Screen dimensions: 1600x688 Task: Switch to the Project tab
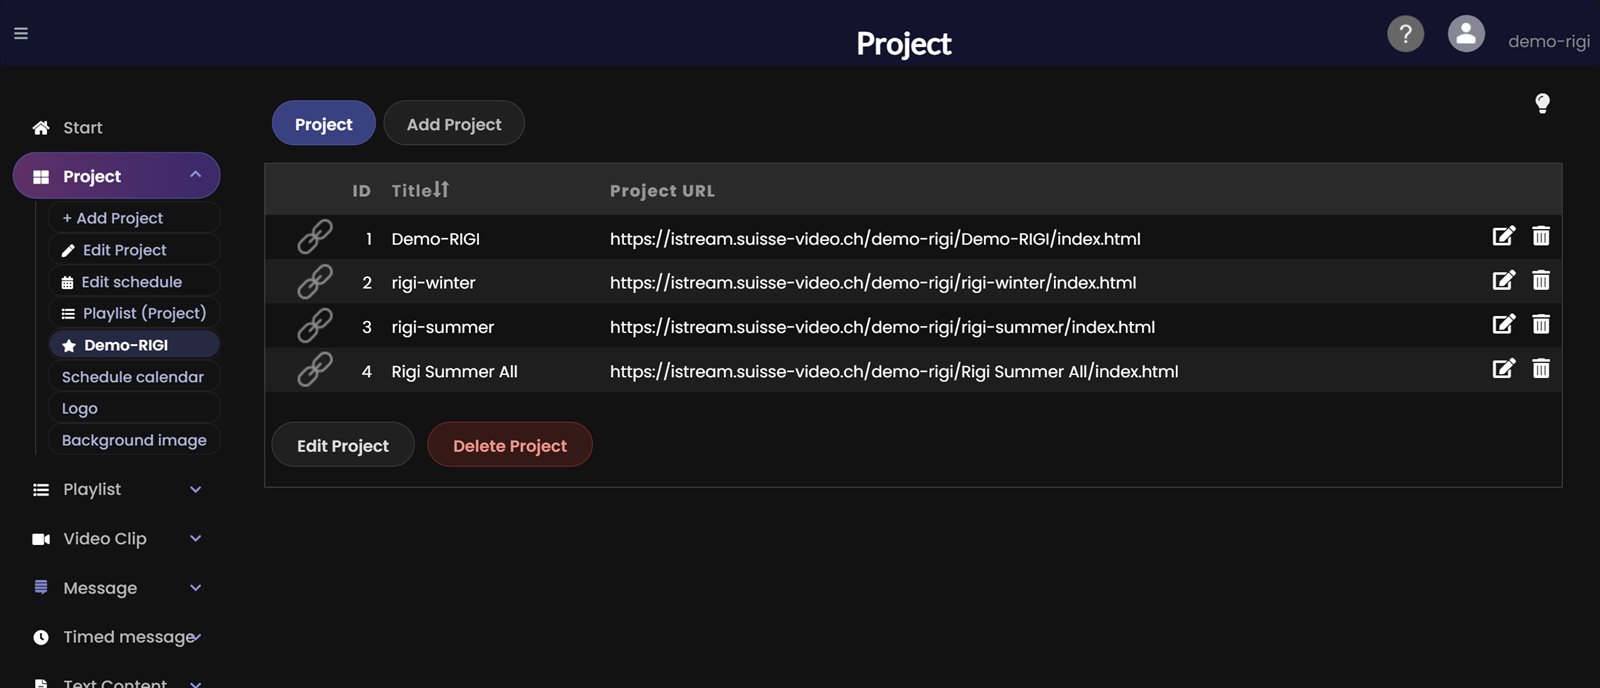point(324,123)
